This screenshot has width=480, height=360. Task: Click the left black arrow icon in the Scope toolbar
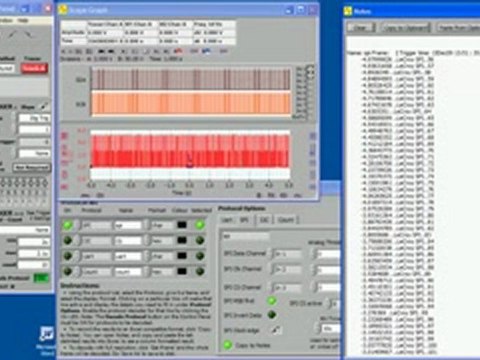[x=101, y=51]
